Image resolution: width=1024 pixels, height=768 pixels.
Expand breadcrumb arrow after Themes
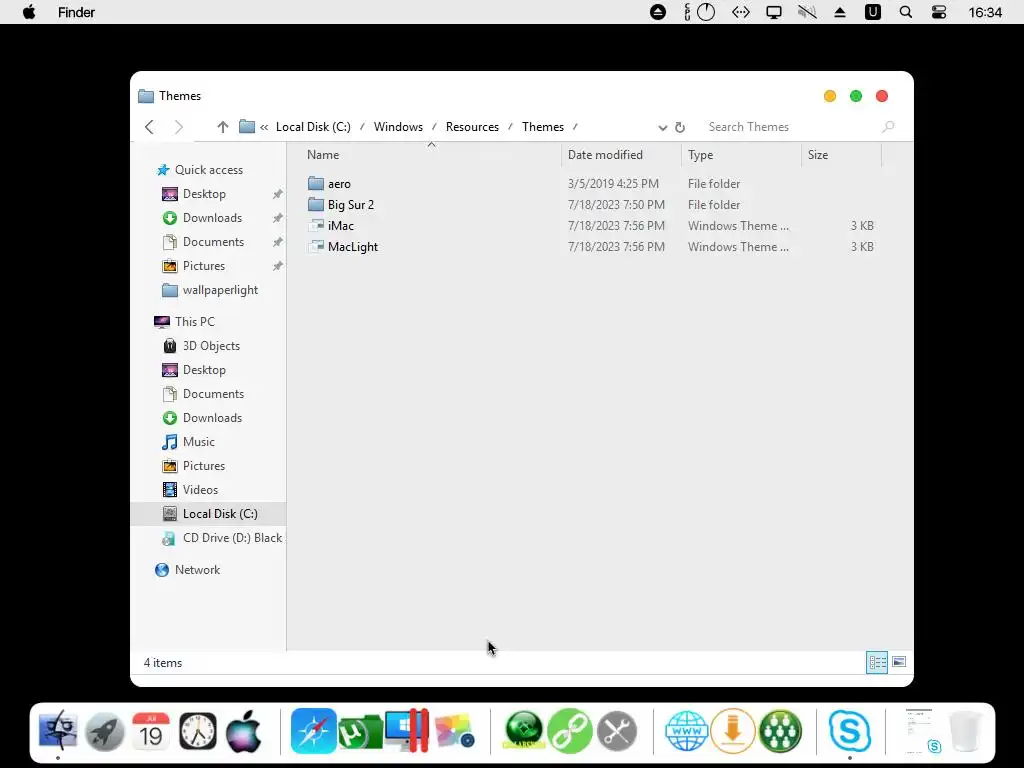pyautogui.click(x=575, y=127)
